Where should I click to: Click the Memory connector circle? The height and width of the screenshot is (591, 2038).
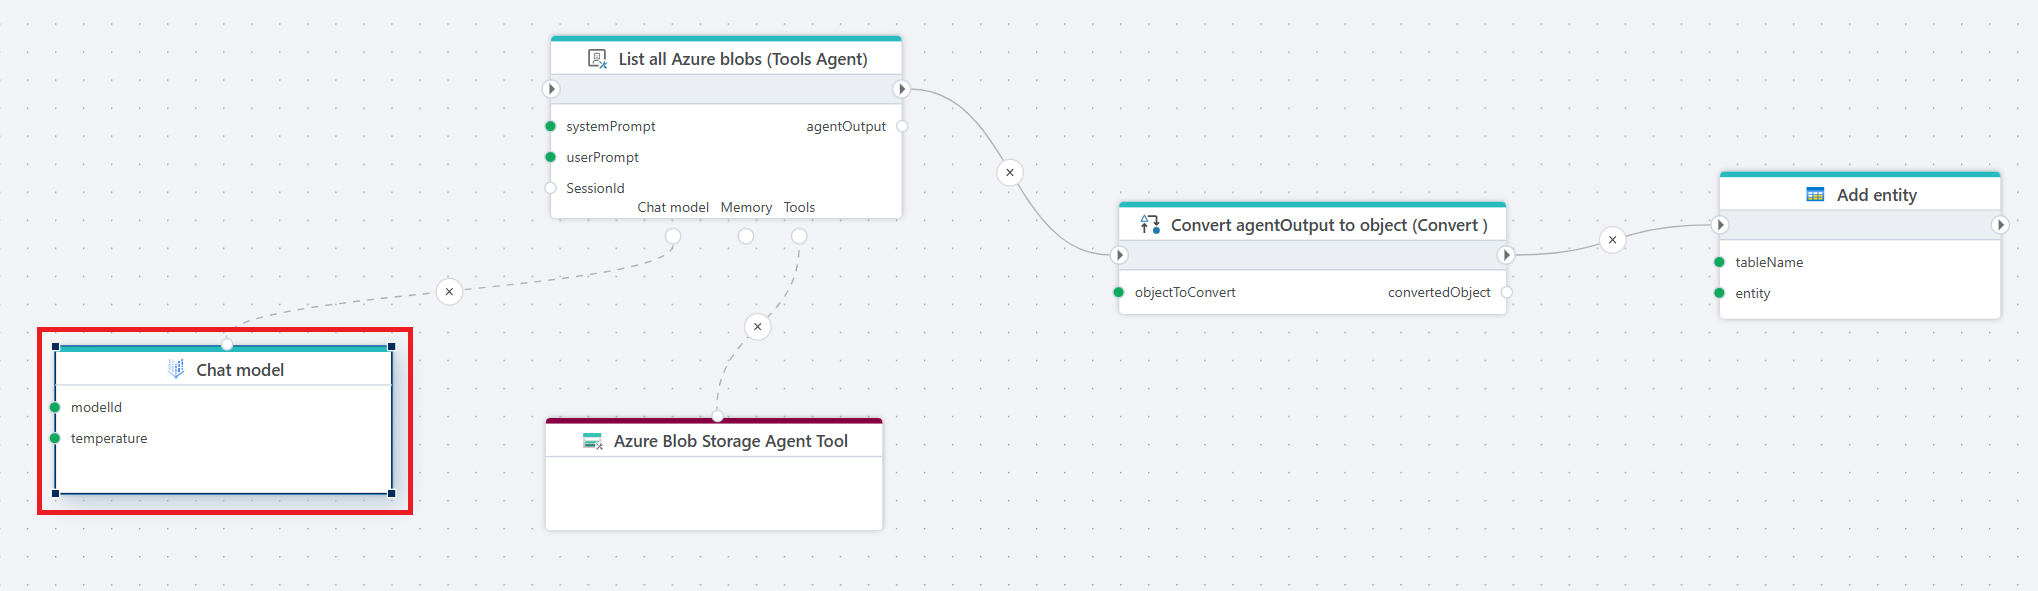746,236
